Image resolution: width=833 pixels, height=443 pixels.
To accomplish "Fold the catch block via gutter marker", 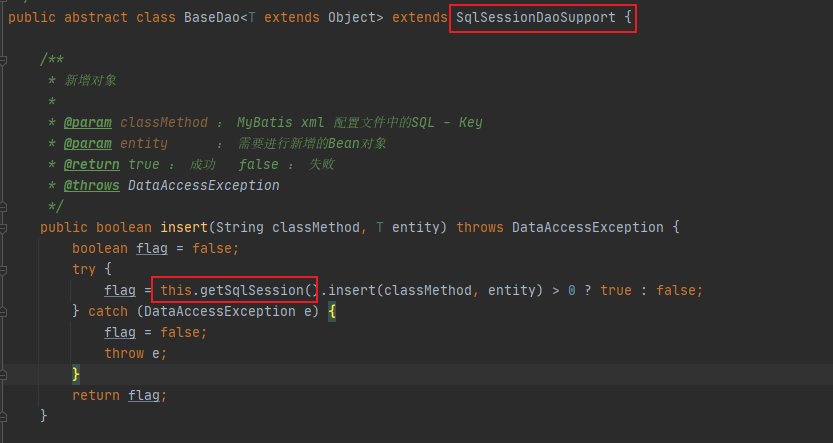I will click(x=3, y=312).
